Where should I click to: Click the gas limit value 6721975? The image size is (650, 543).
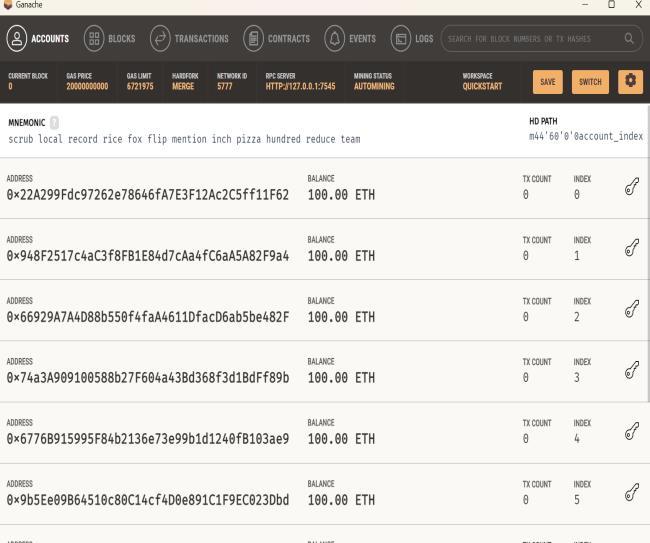point(140,86)
